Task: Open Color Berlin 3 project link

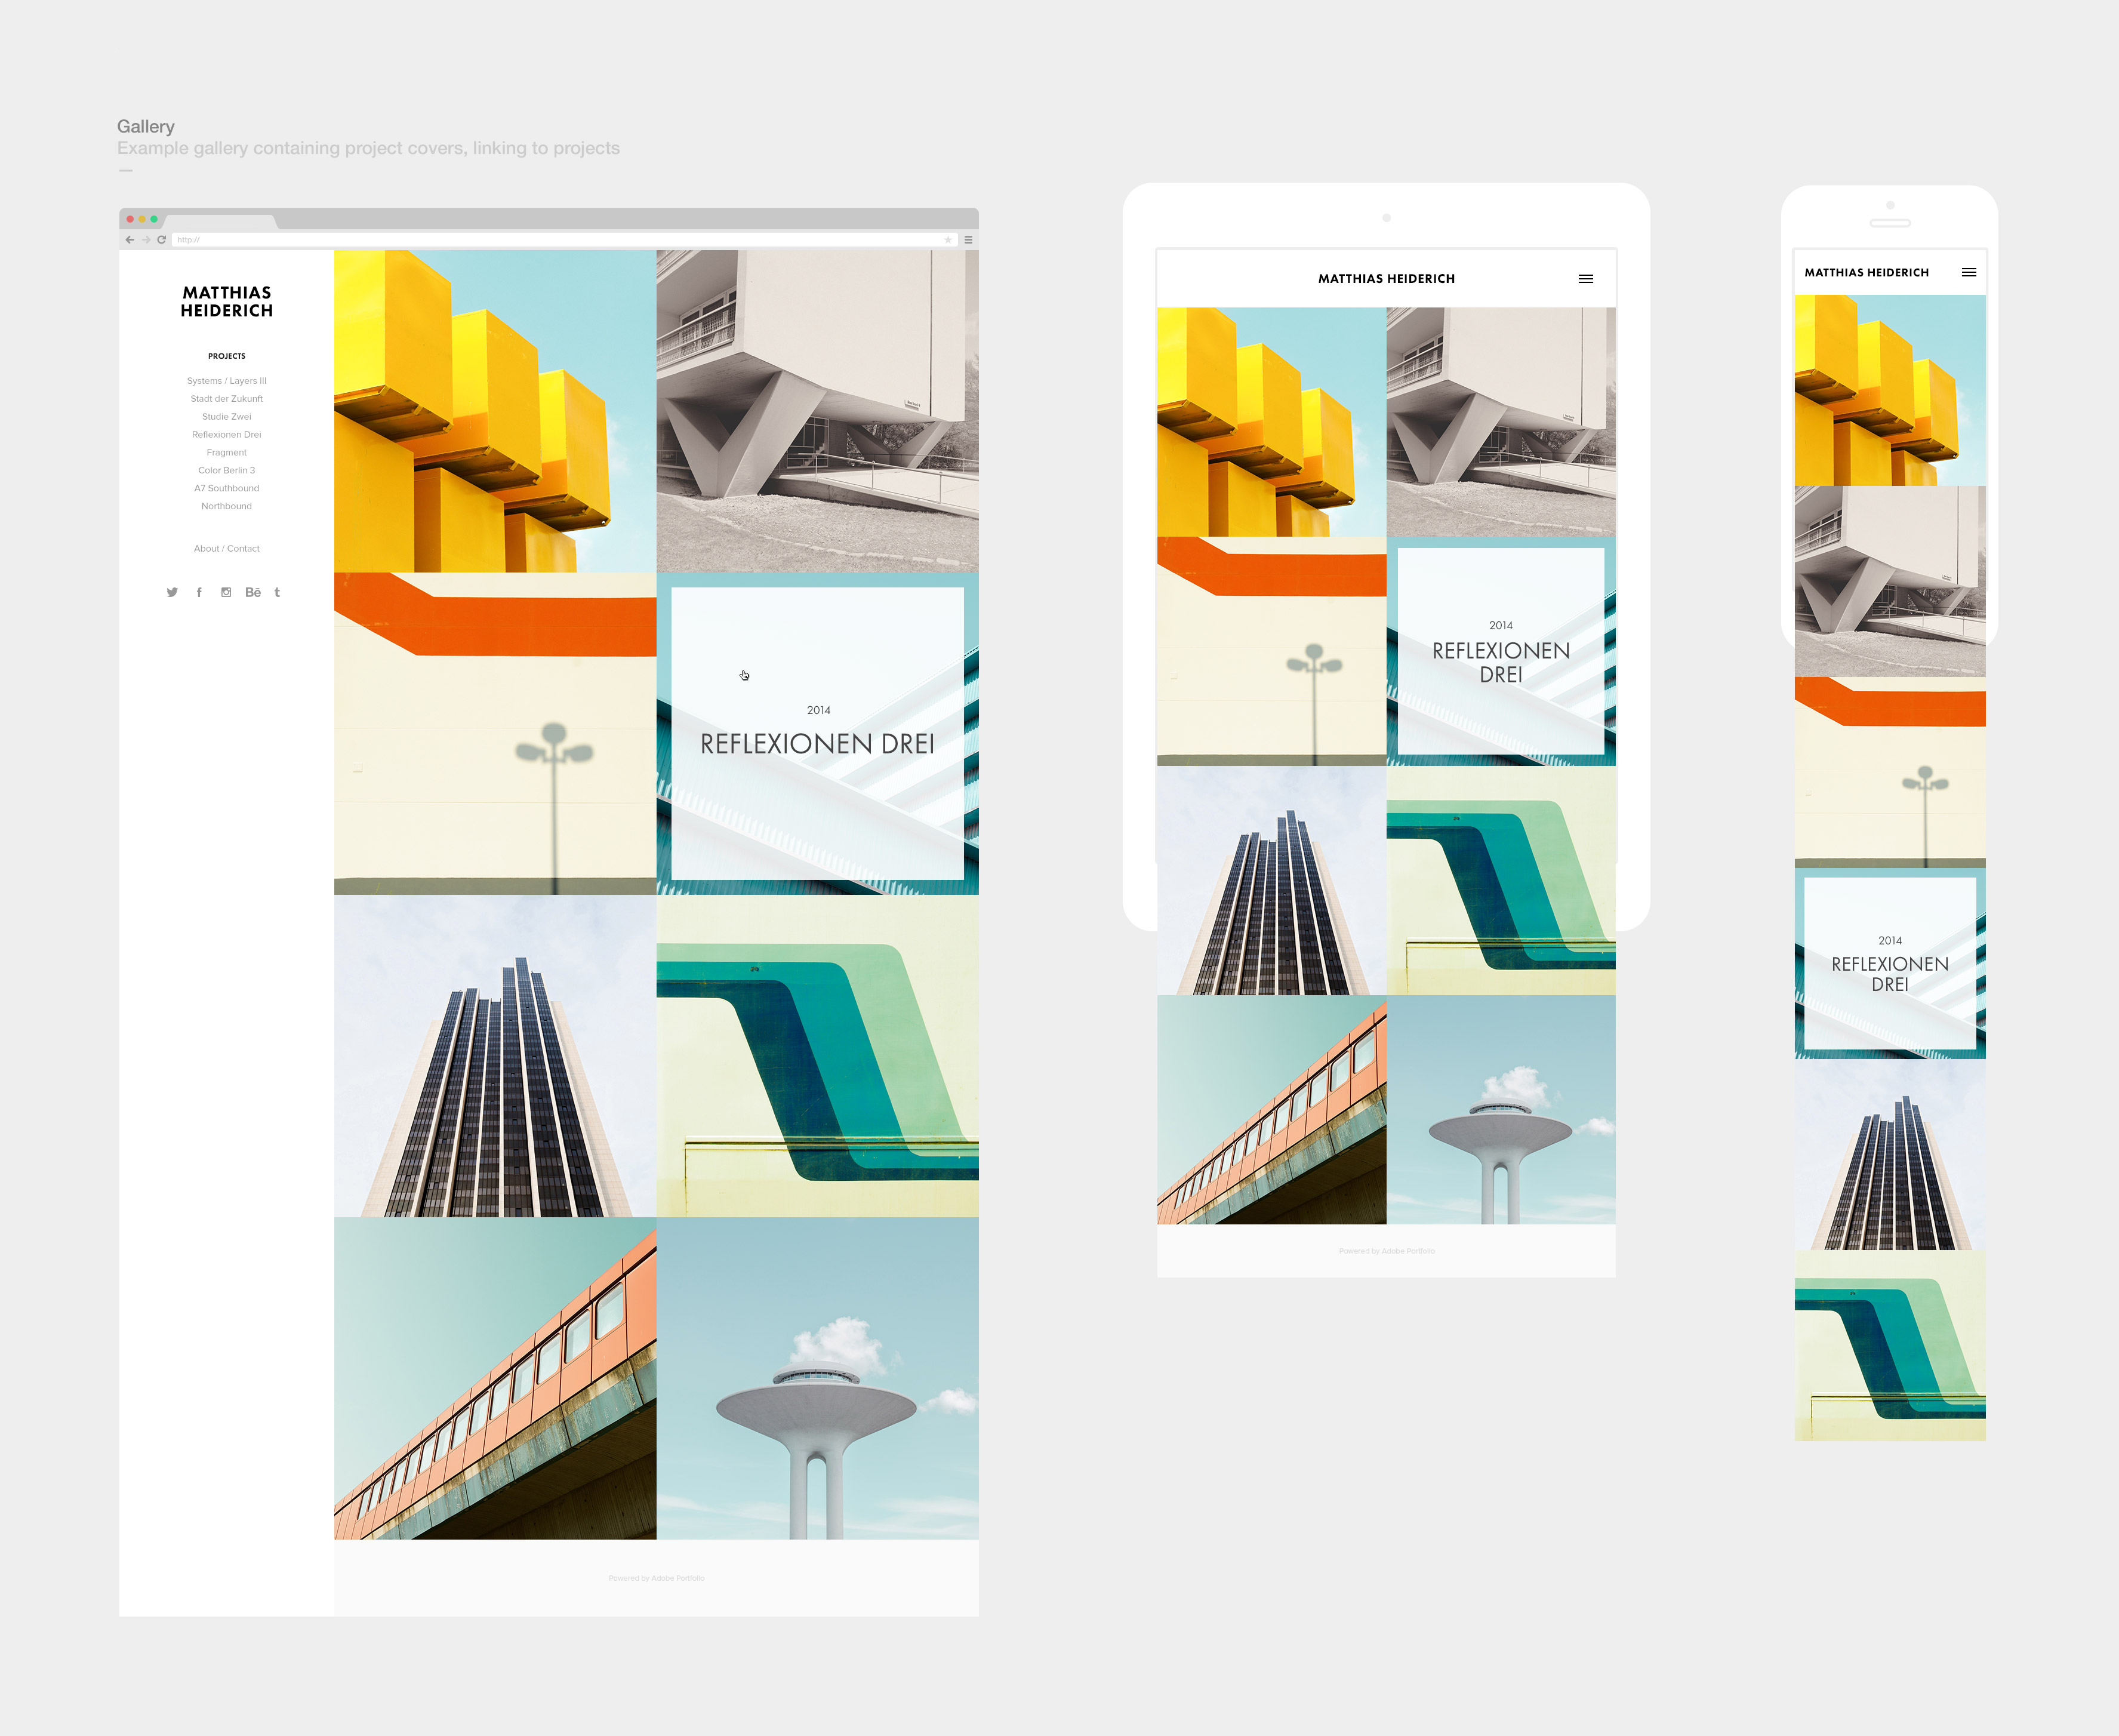Action: pyautogui.click(x=226, y=471)
